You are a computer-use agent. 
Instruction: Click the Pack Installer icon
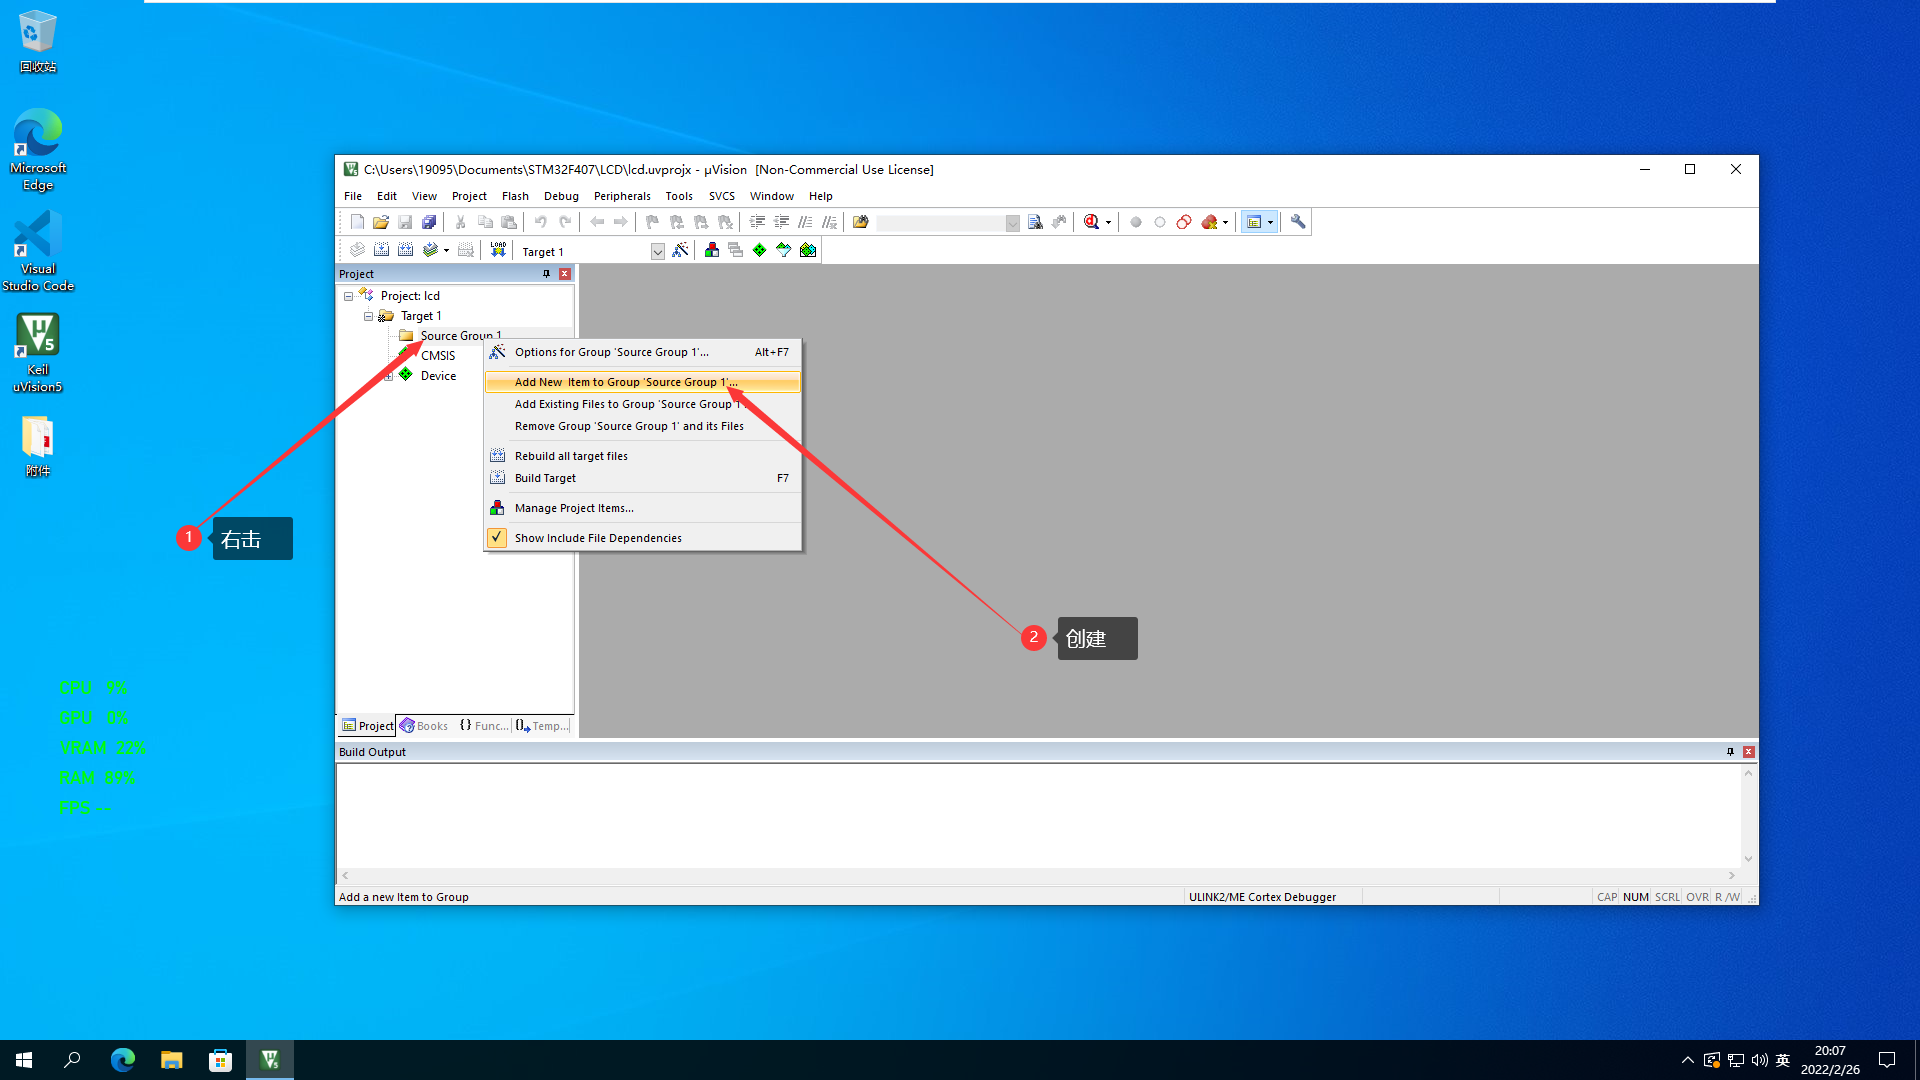point(808,250)
